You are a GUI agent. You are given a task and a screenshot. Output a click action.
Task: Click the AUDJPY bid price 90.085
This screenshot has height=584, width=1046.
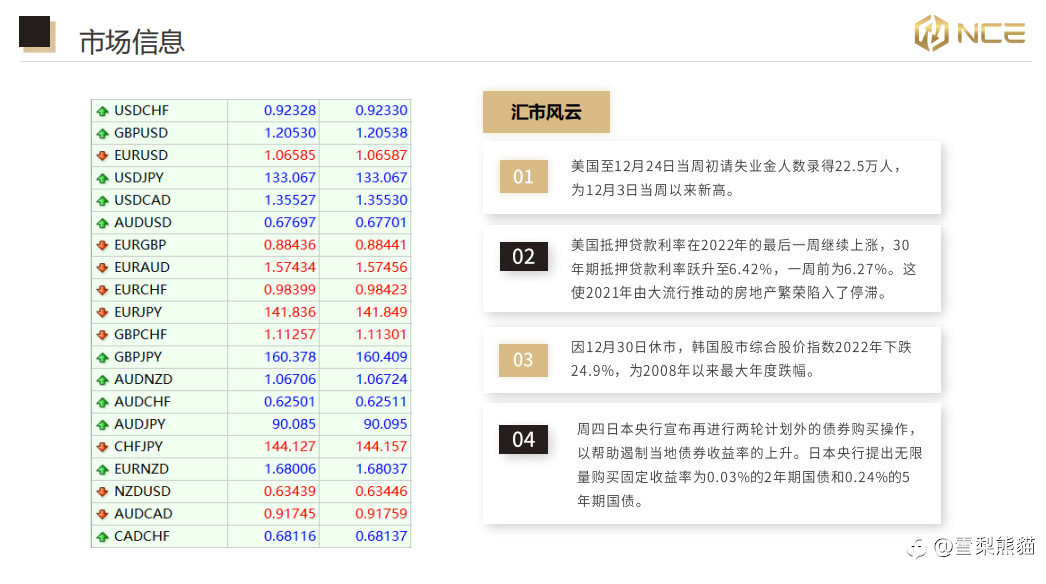tap(294, 424)
